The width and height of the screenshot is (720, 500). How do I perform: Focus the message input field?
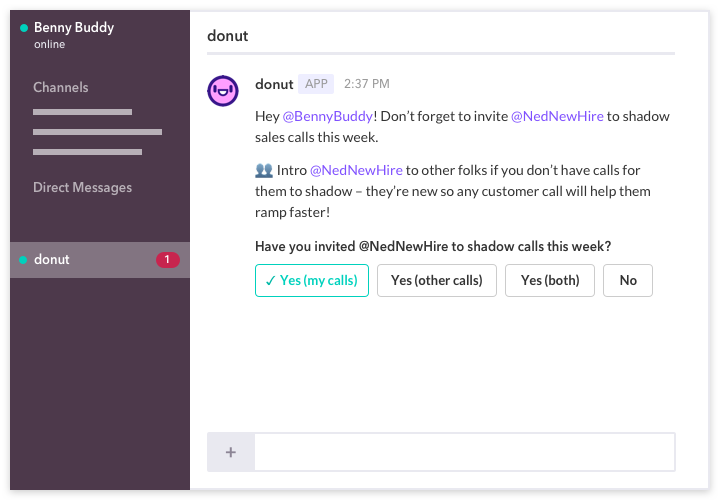pos(465,452)
